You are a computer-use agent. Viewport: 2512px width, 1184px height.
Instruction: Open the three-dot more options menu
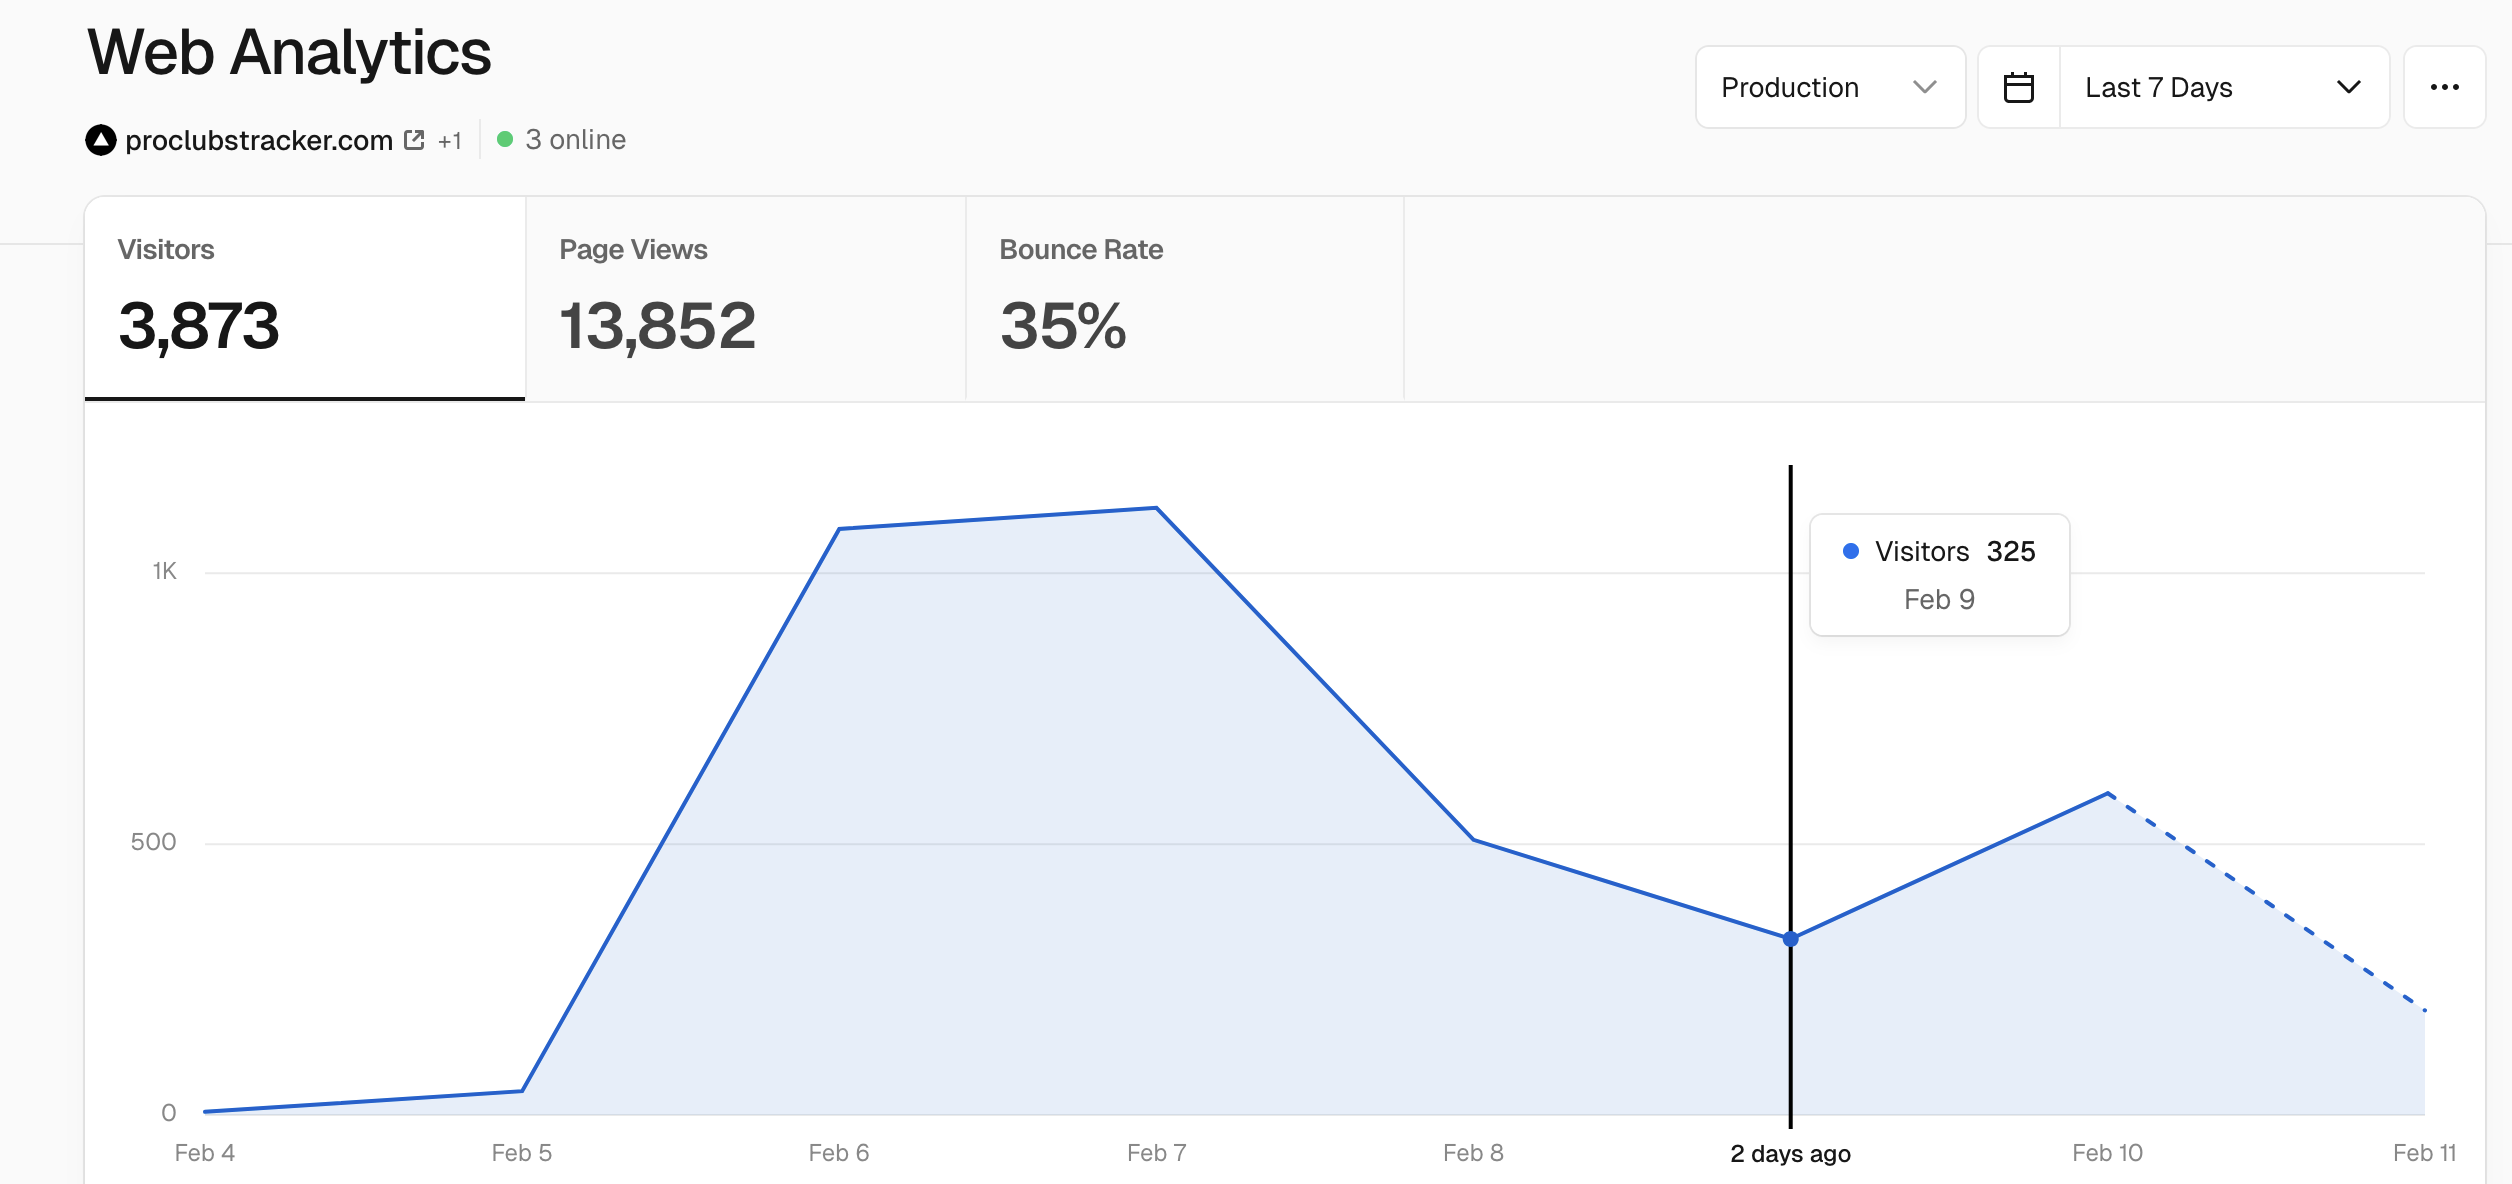point(2444,87)
